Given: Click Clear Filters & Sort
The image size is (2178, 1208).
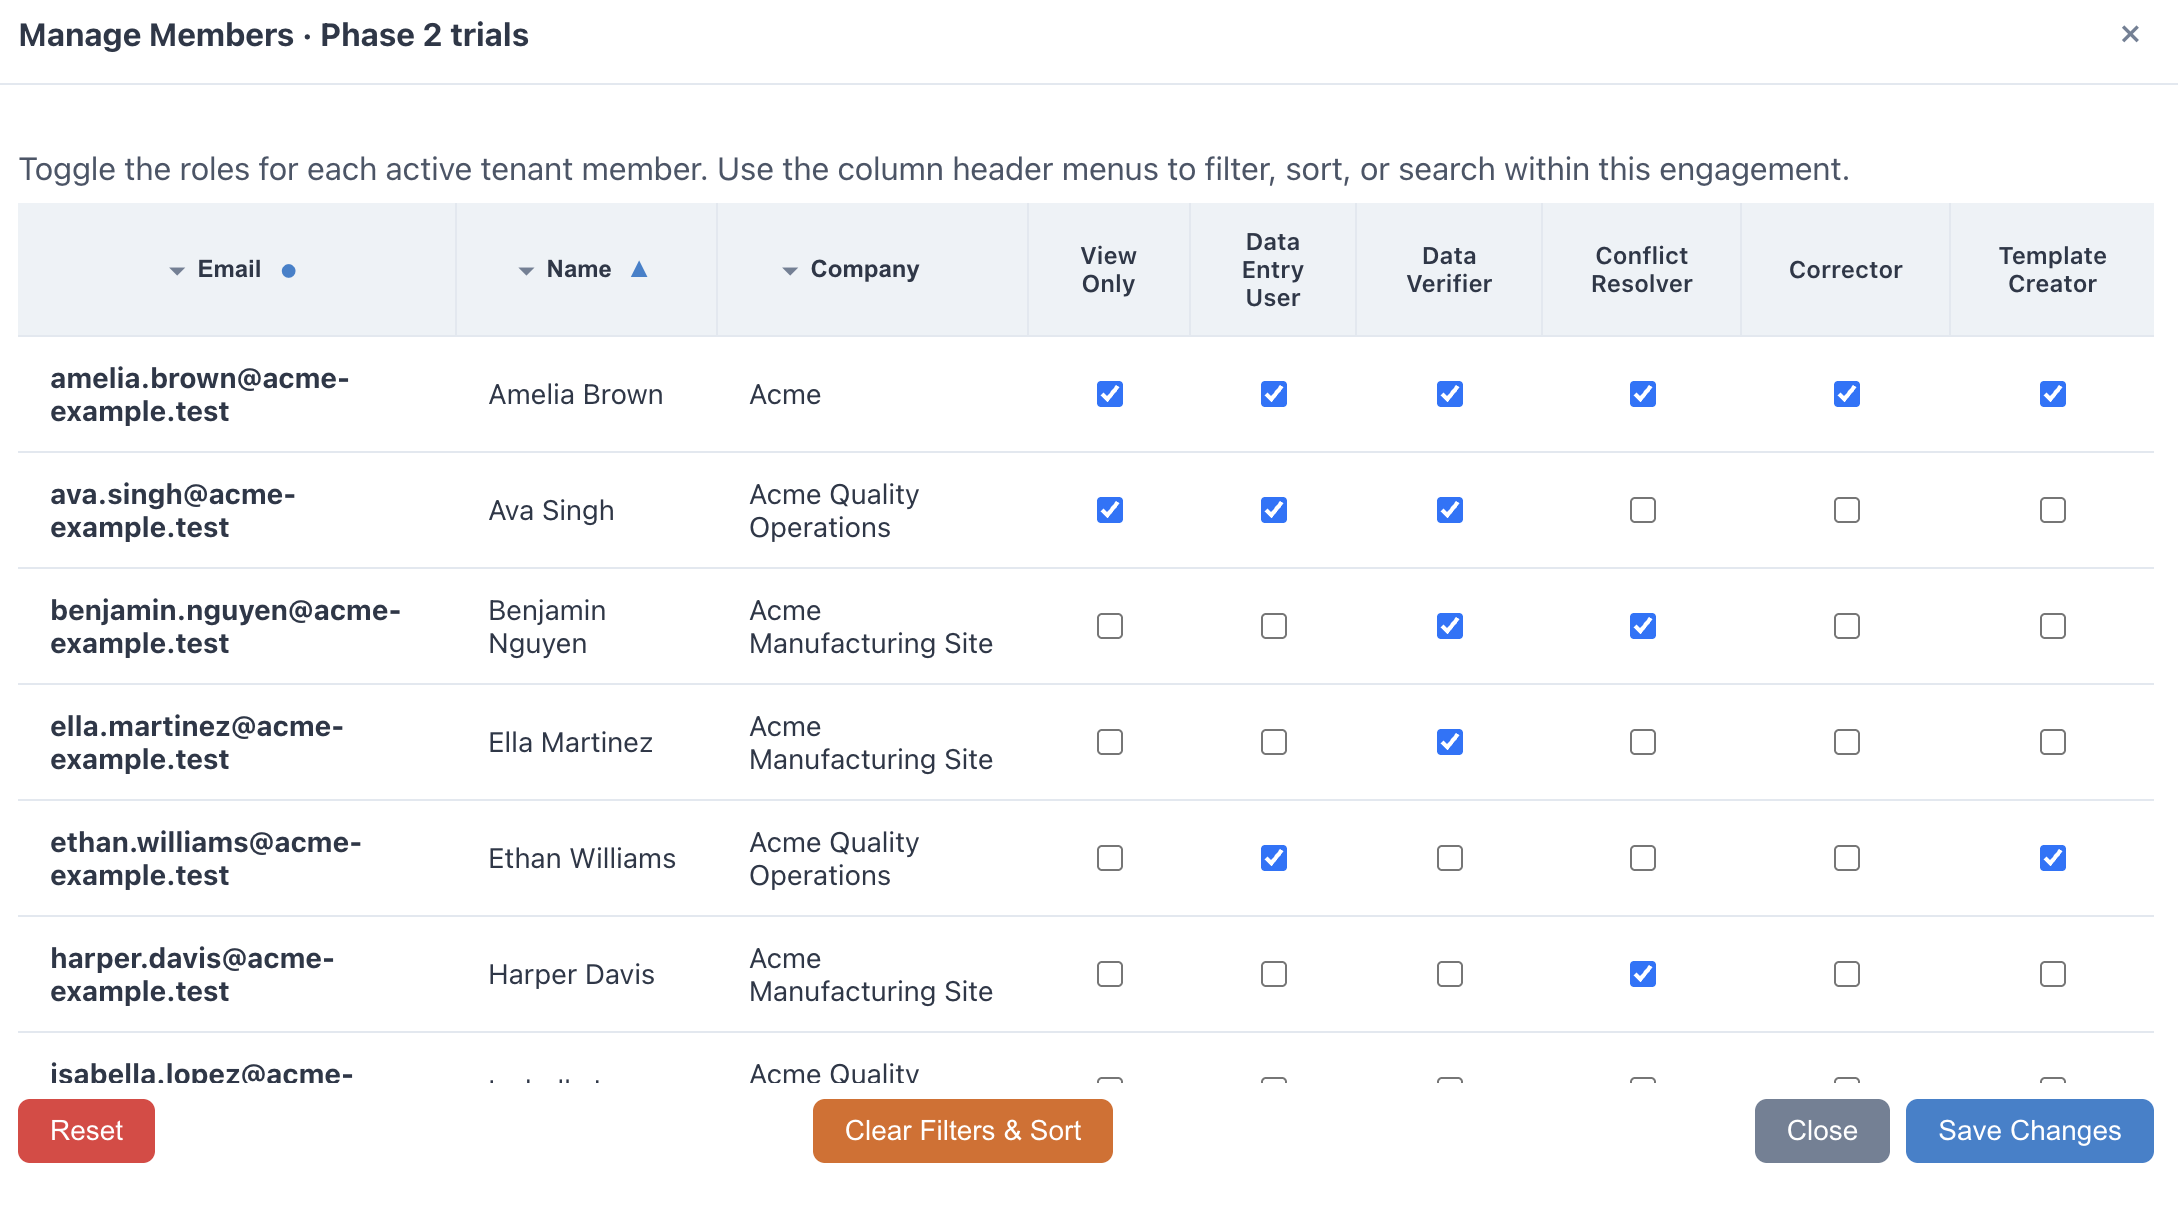Looking at the screenshot, I should point(962,1130).
